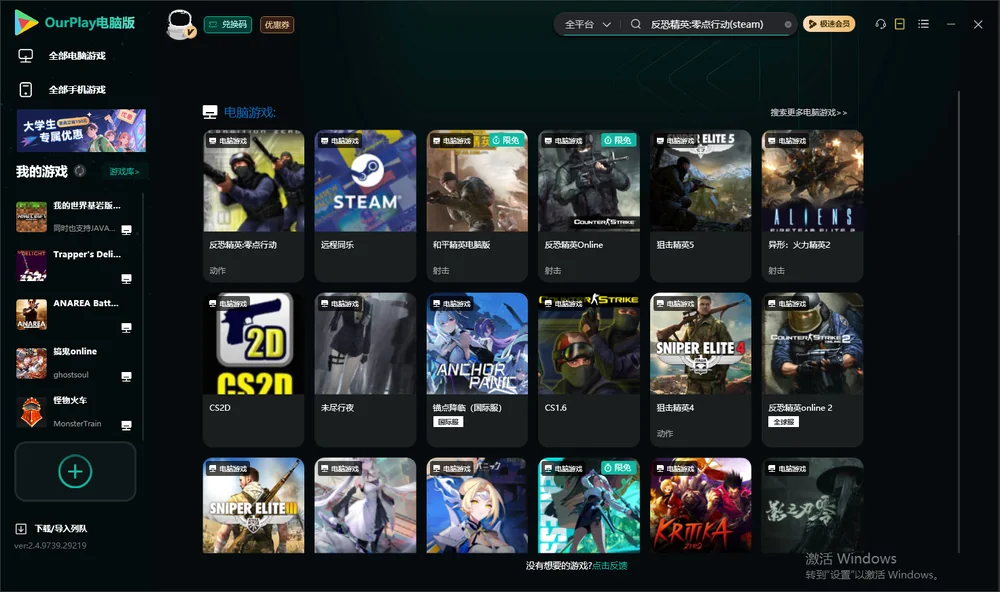The width and height of the screenshot is (1000, 592).
Task: Click the search magnifier icon
Action: pyautogui.click(x=635, y=24)
